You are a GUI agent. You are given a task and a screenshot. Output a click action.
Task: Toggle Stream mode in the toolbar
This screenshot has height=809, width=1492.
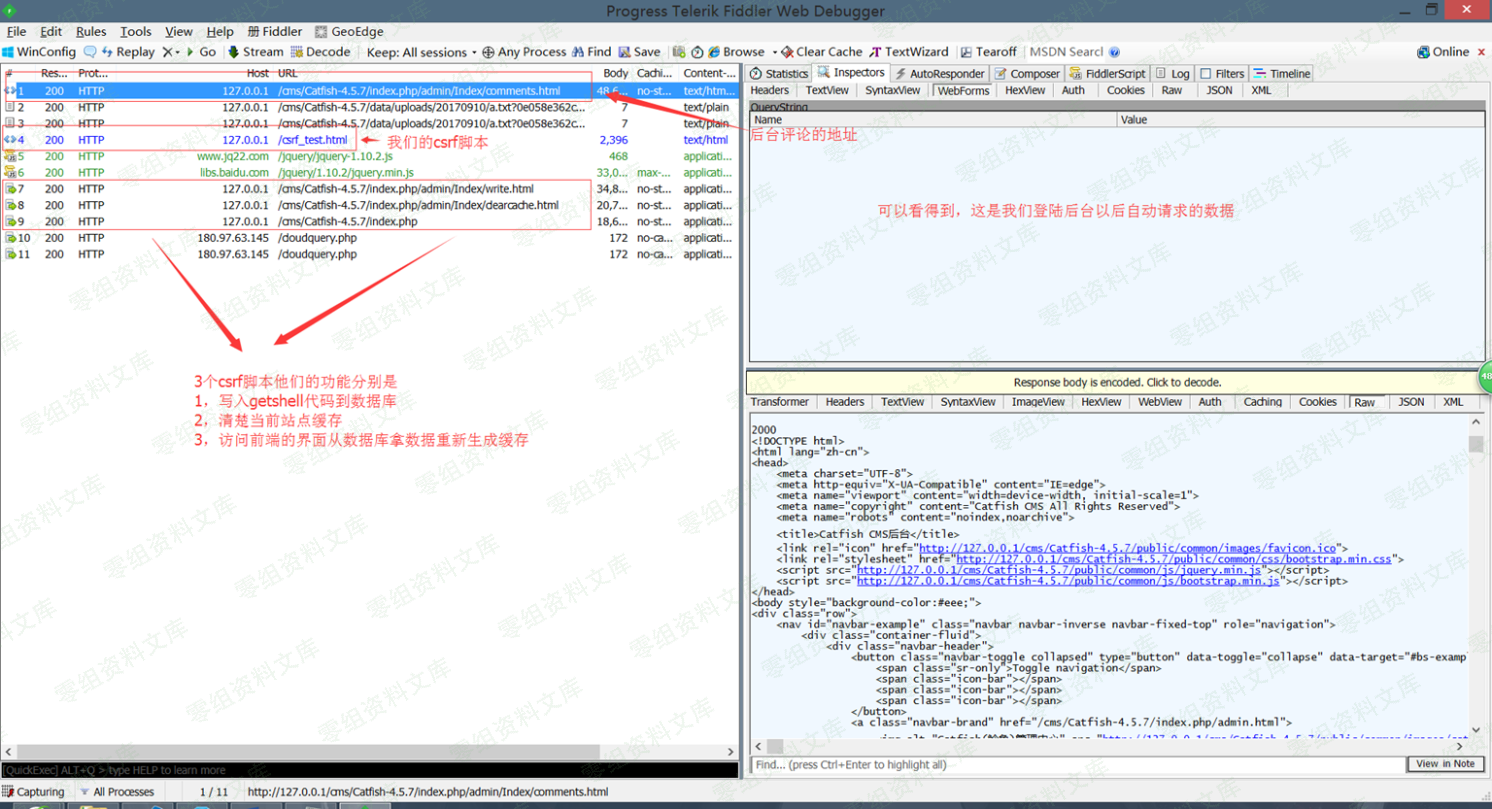(255, 52)
